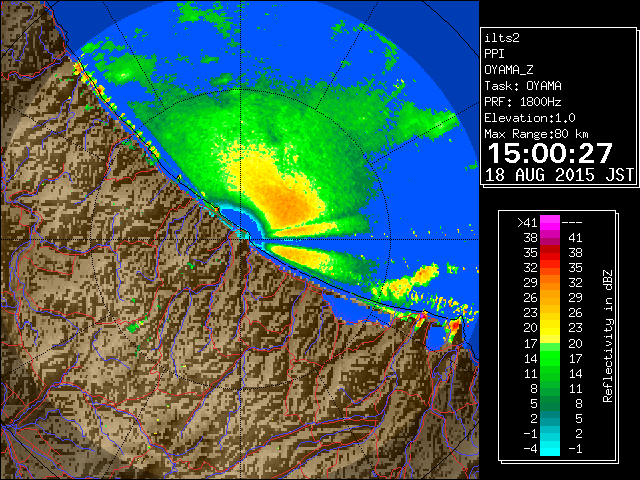Pick the yellow segment of the color bar
The width and height of the screenshot is (640, 480).
550,329
